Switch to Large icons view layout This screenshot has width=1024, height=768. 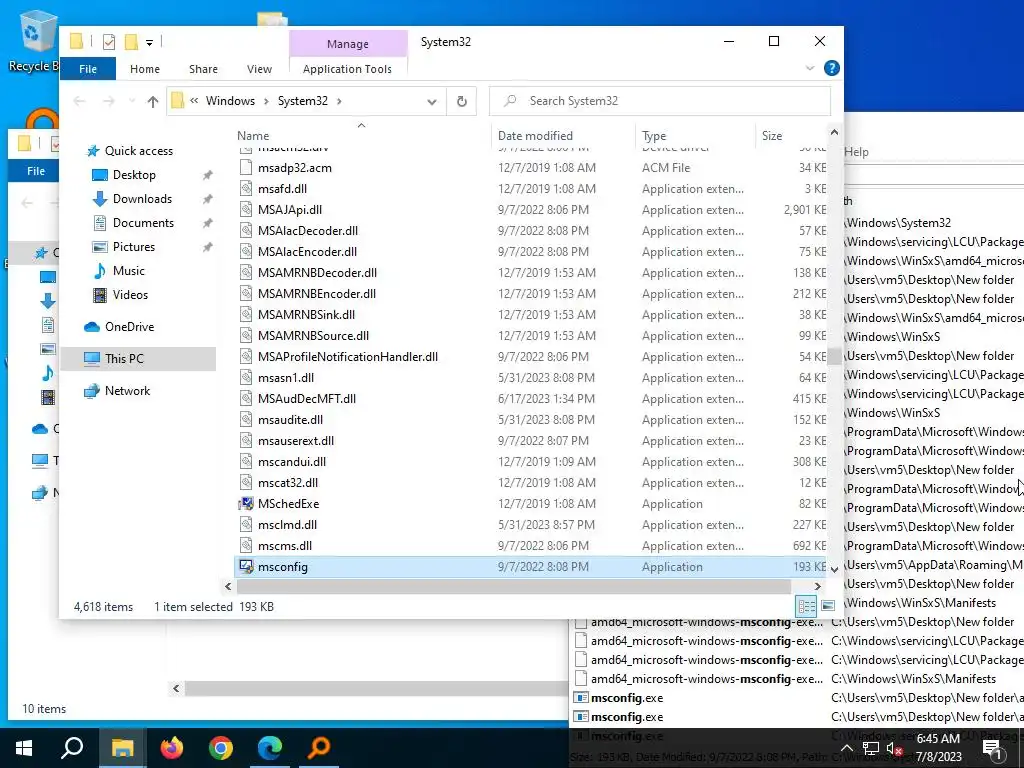827,606
